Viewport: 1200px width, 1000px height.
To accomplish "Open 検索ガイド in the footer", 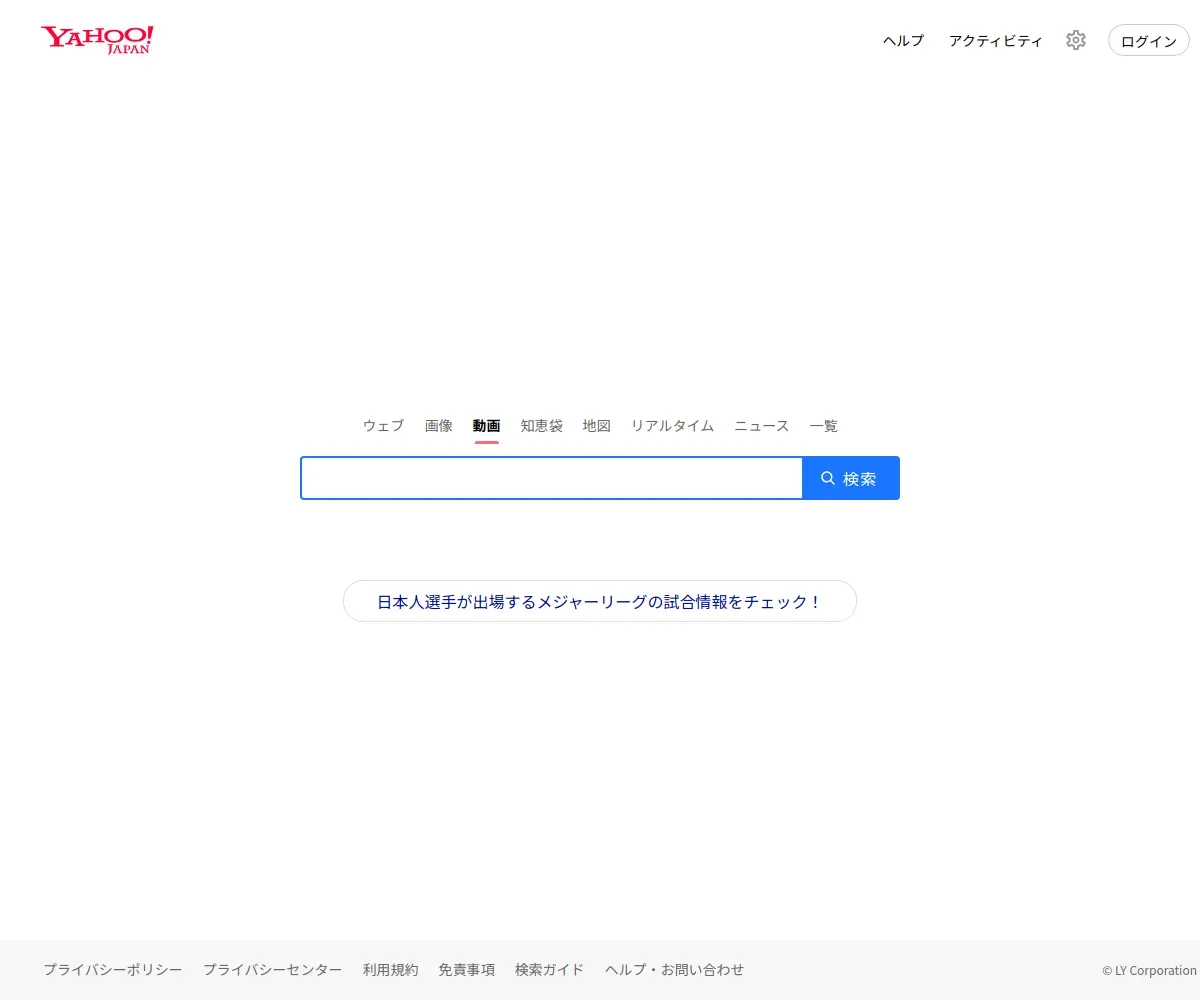I will coord(550,970).
